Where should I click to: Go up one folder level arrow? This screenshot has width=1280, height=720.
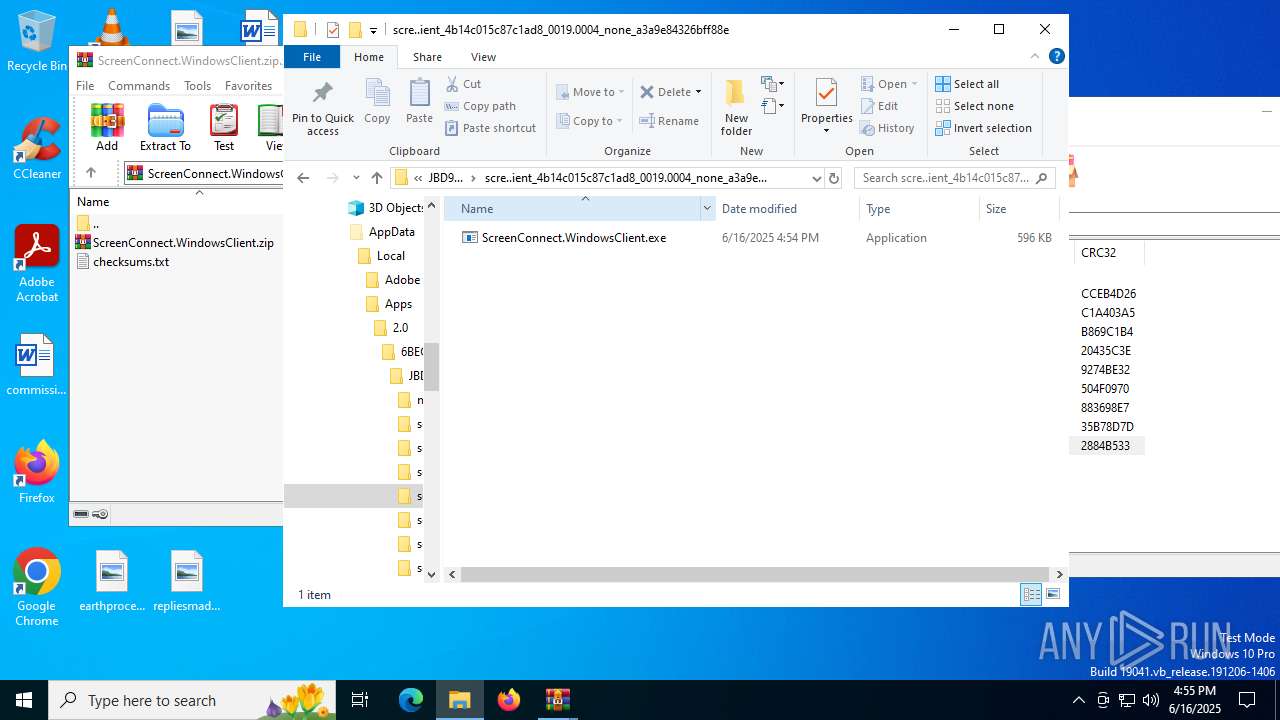376,178
